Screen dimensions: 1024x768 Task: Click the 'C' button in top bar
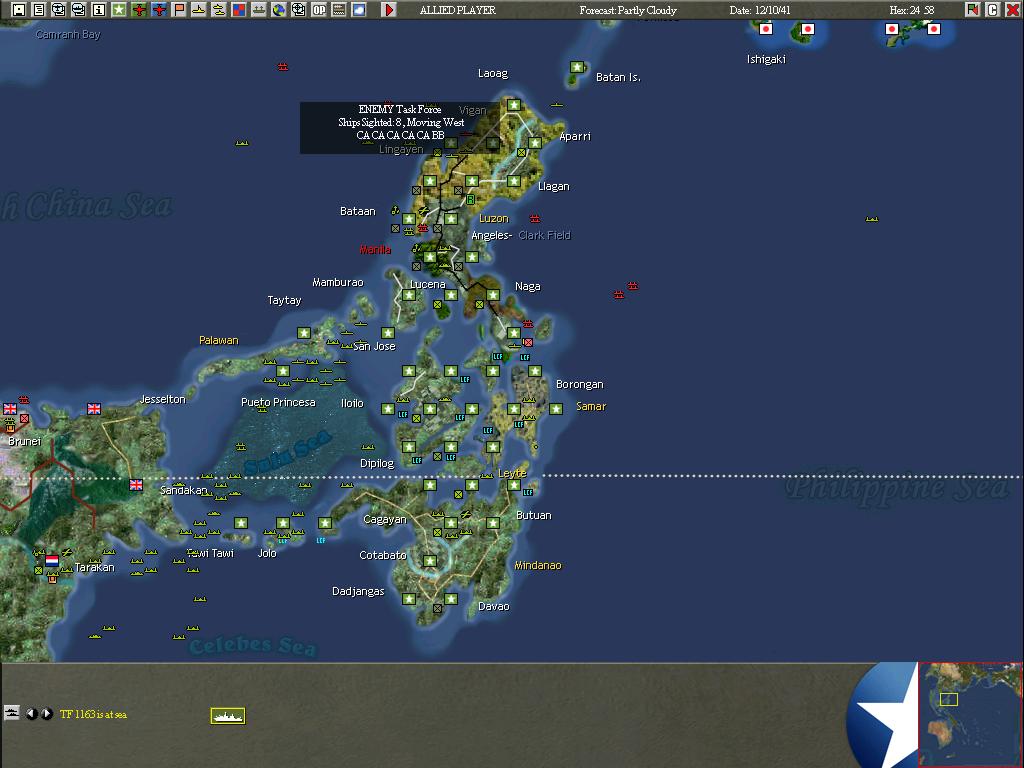(992, 10)
